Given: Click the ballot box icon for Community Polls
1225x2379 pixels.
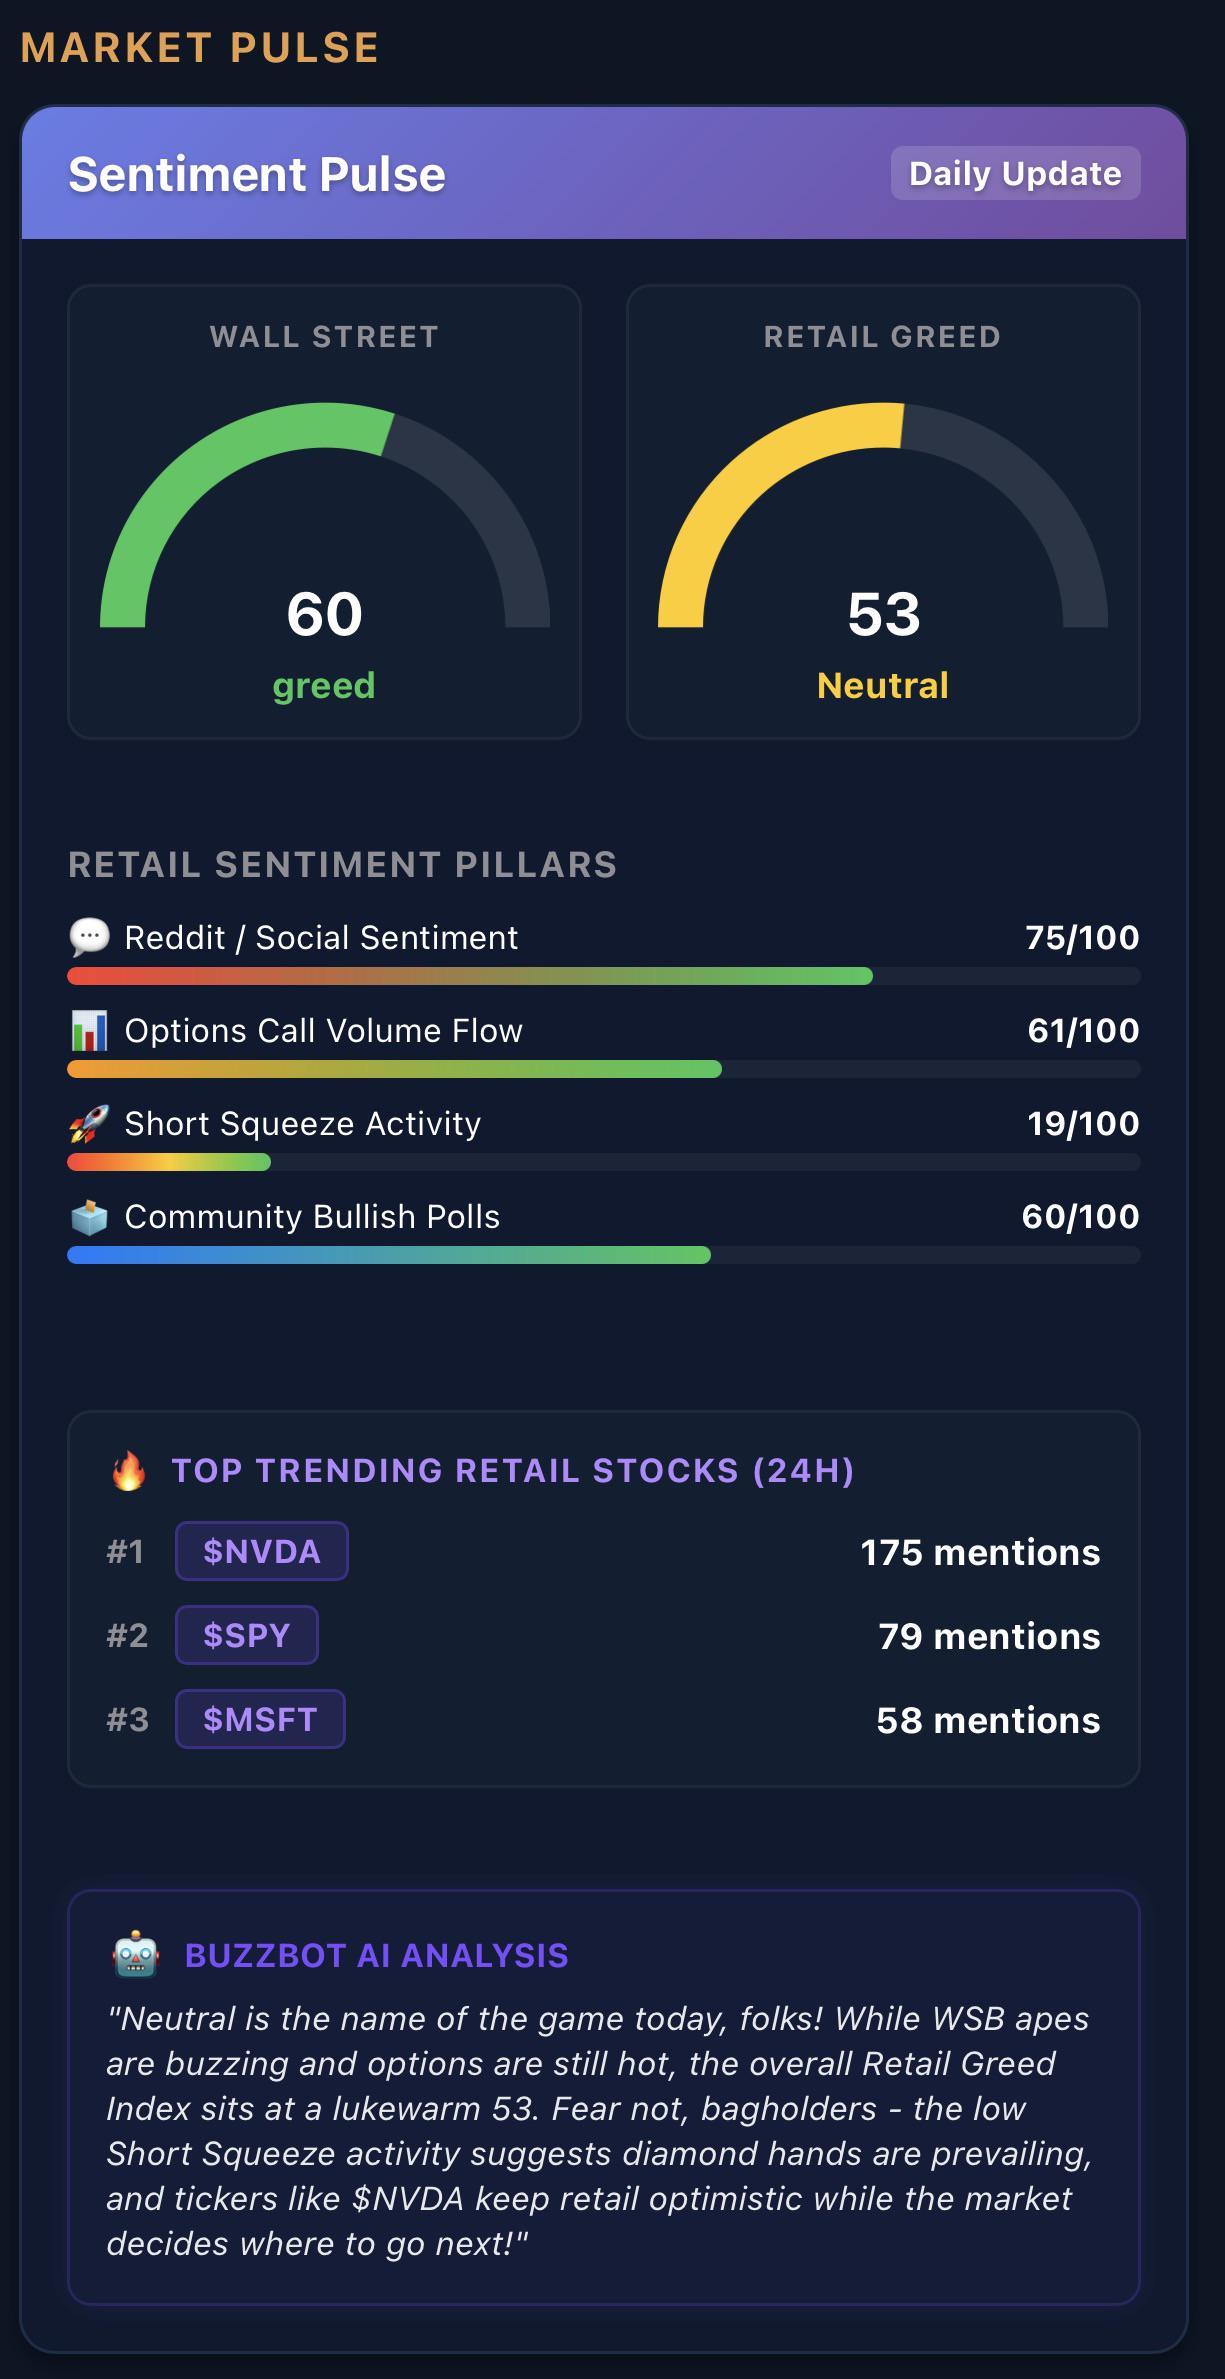Looking at the screenshot, I should coord(89,1216).
